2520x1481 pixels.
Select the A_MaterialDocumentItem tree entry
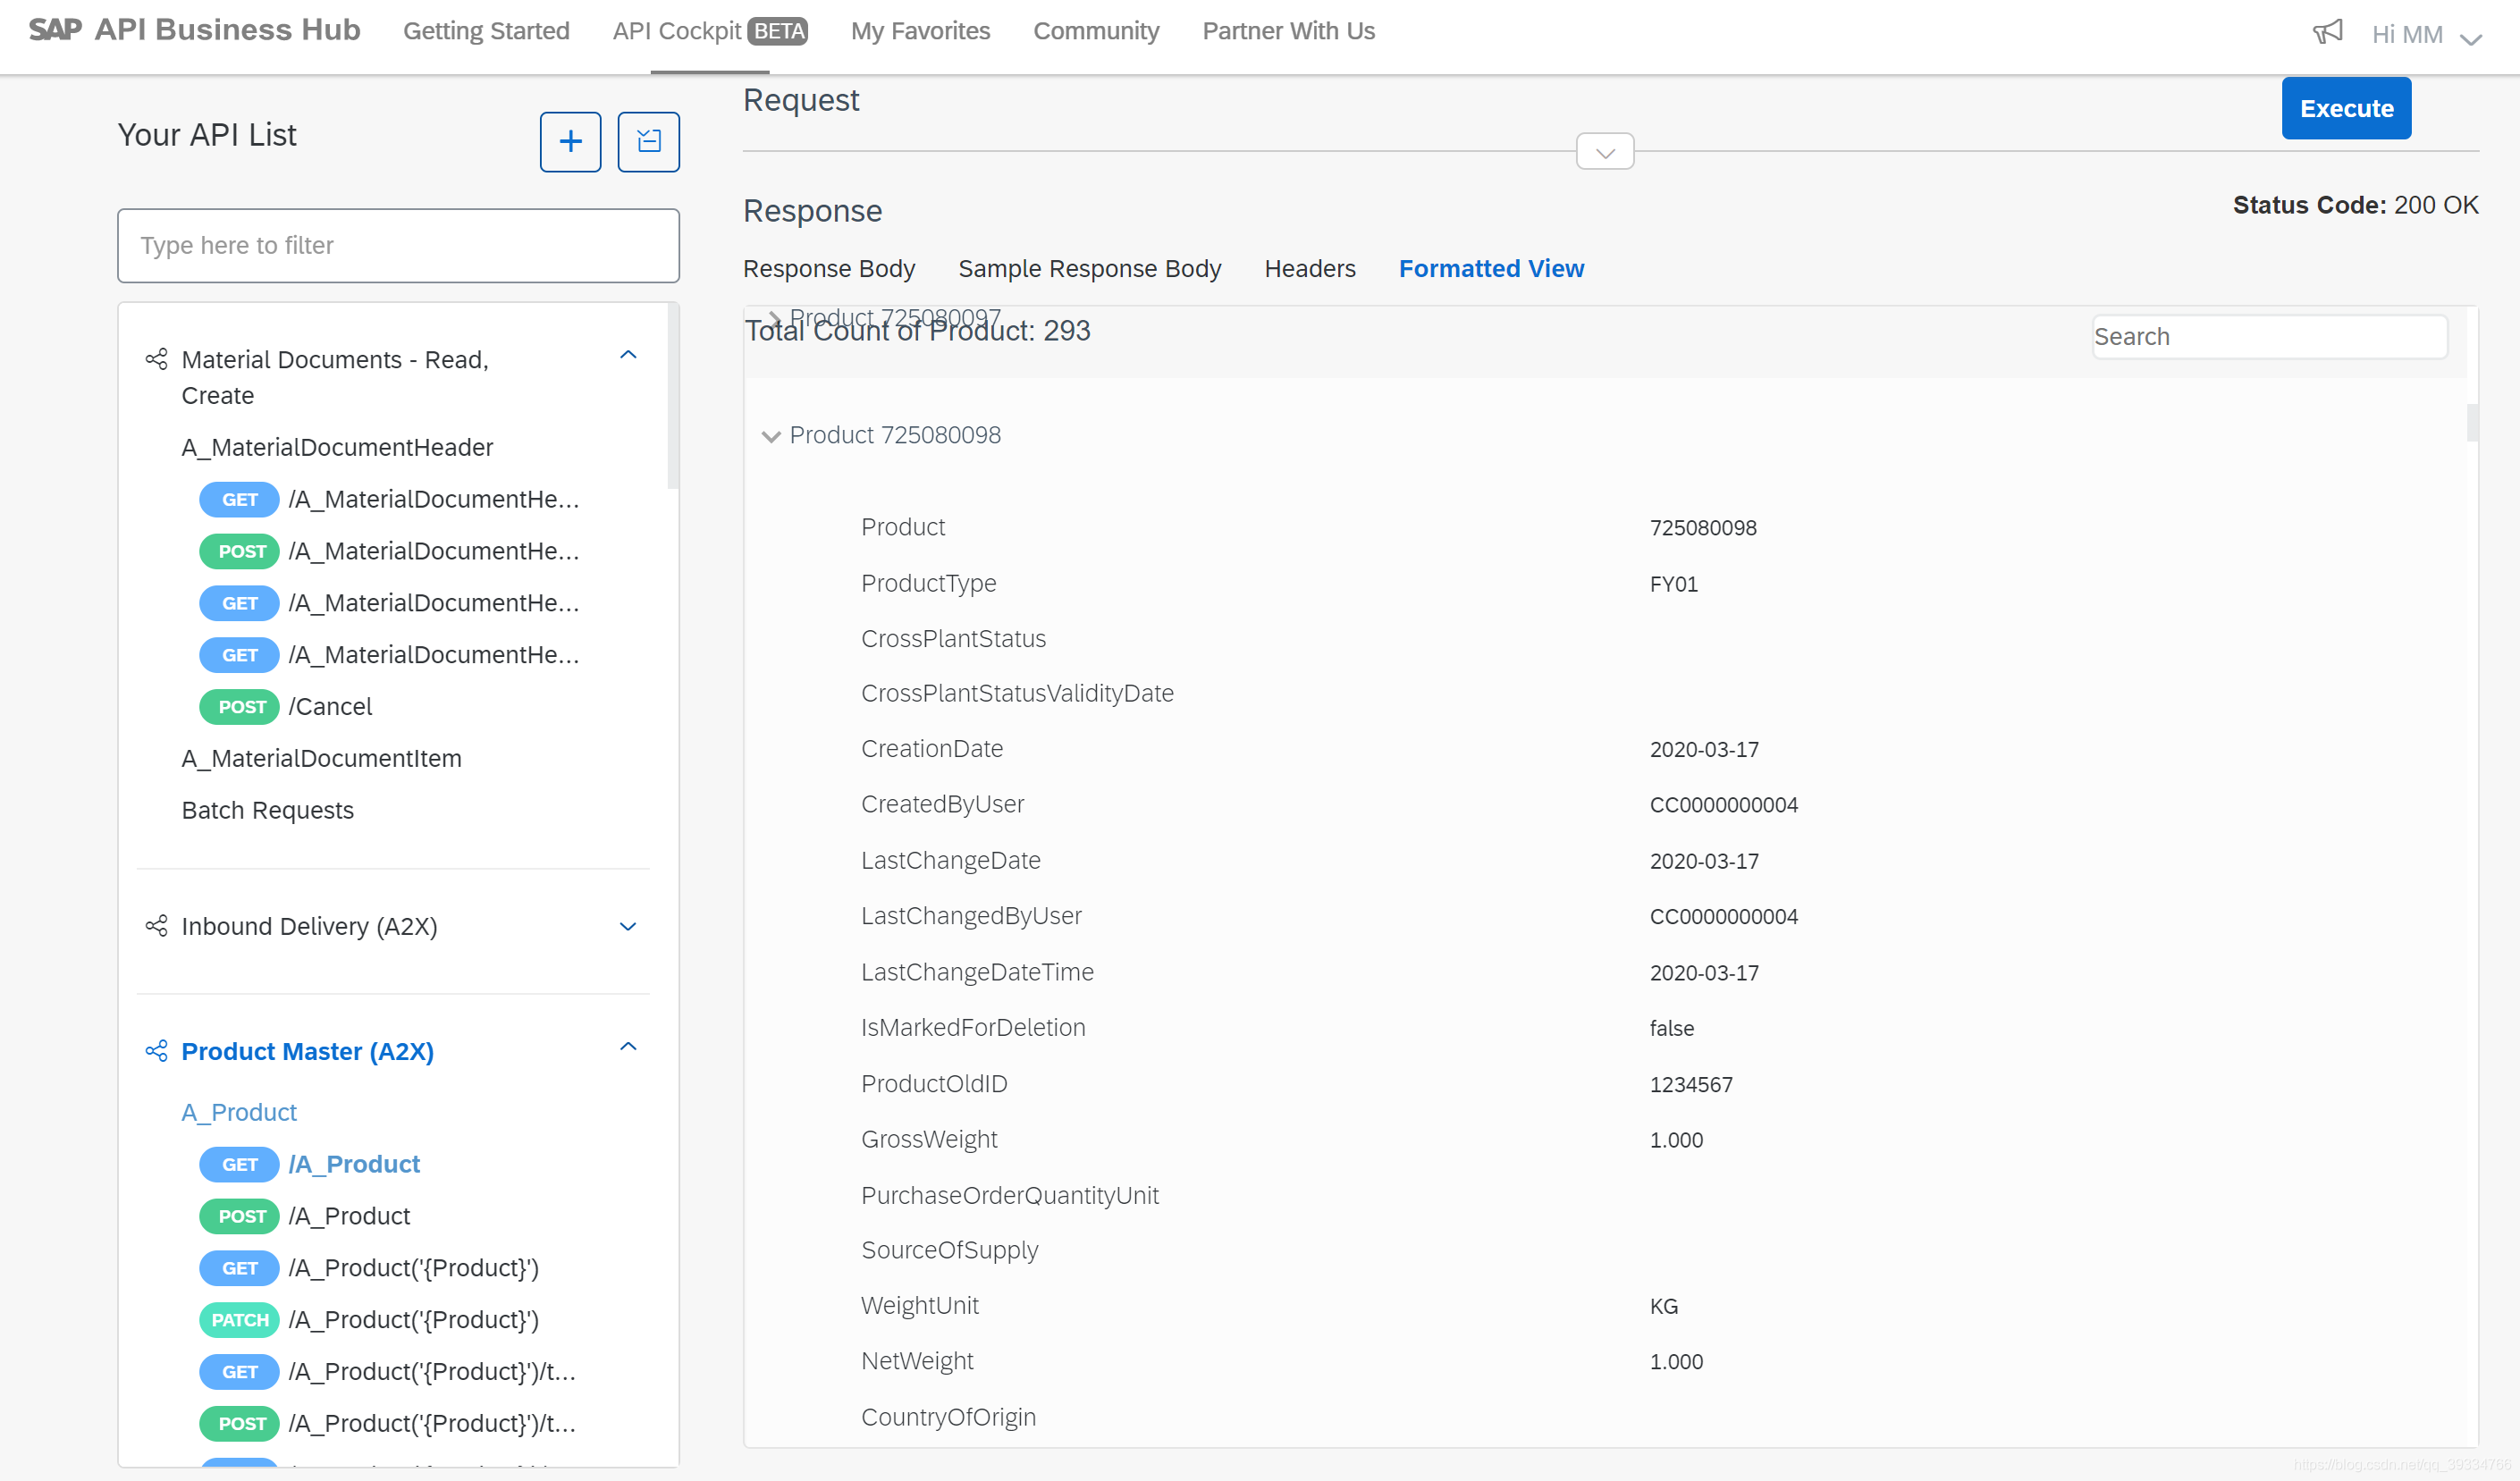[x=321, y=758]
